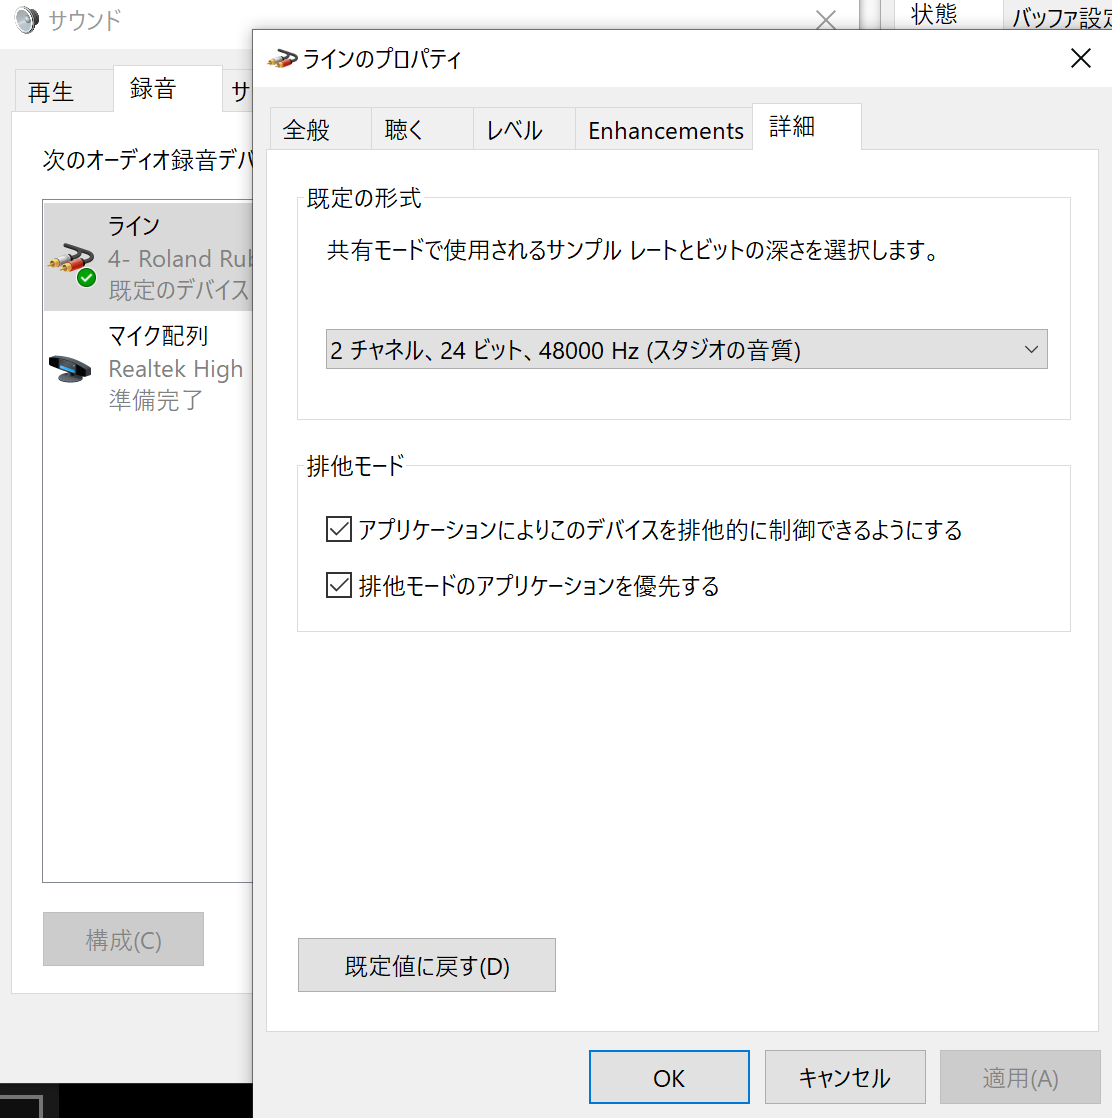Viewport: 1112px width, 1118px height.
Task: Confirm with the OK button
Action: point(669,1077)
